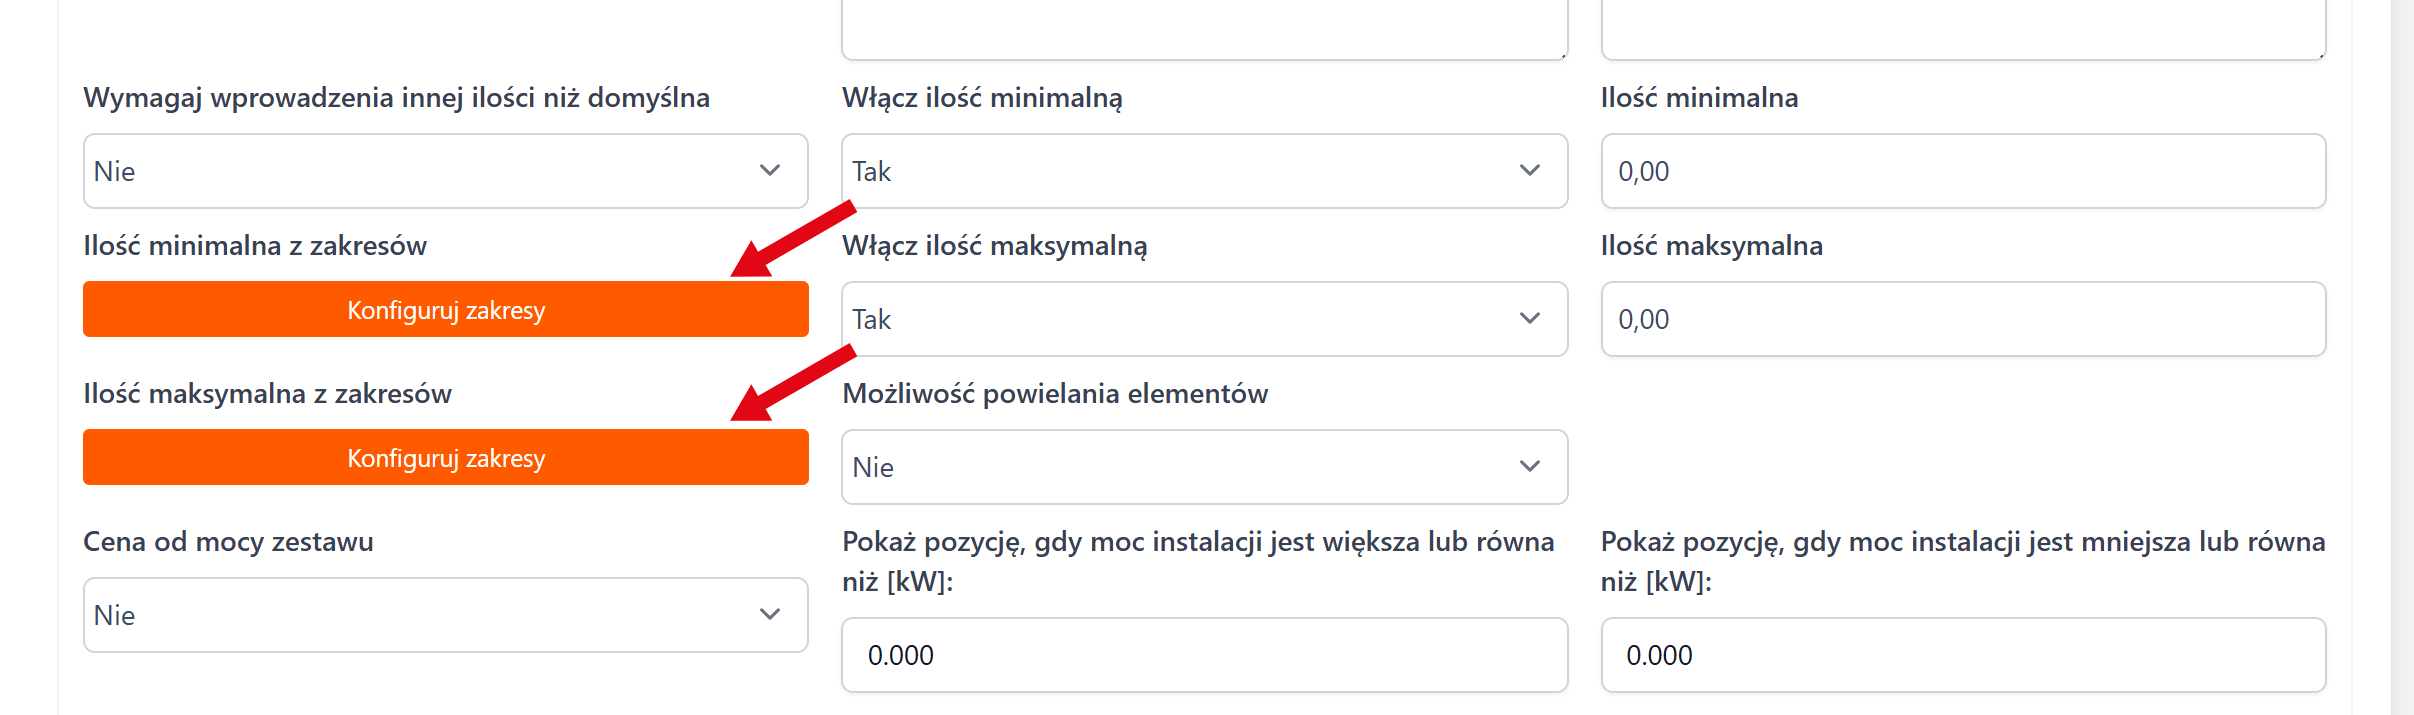Click the chevron arrow of 'Cena od mocy zestawu'
Screen dimensions: 2414x715
tap(769, 615)
